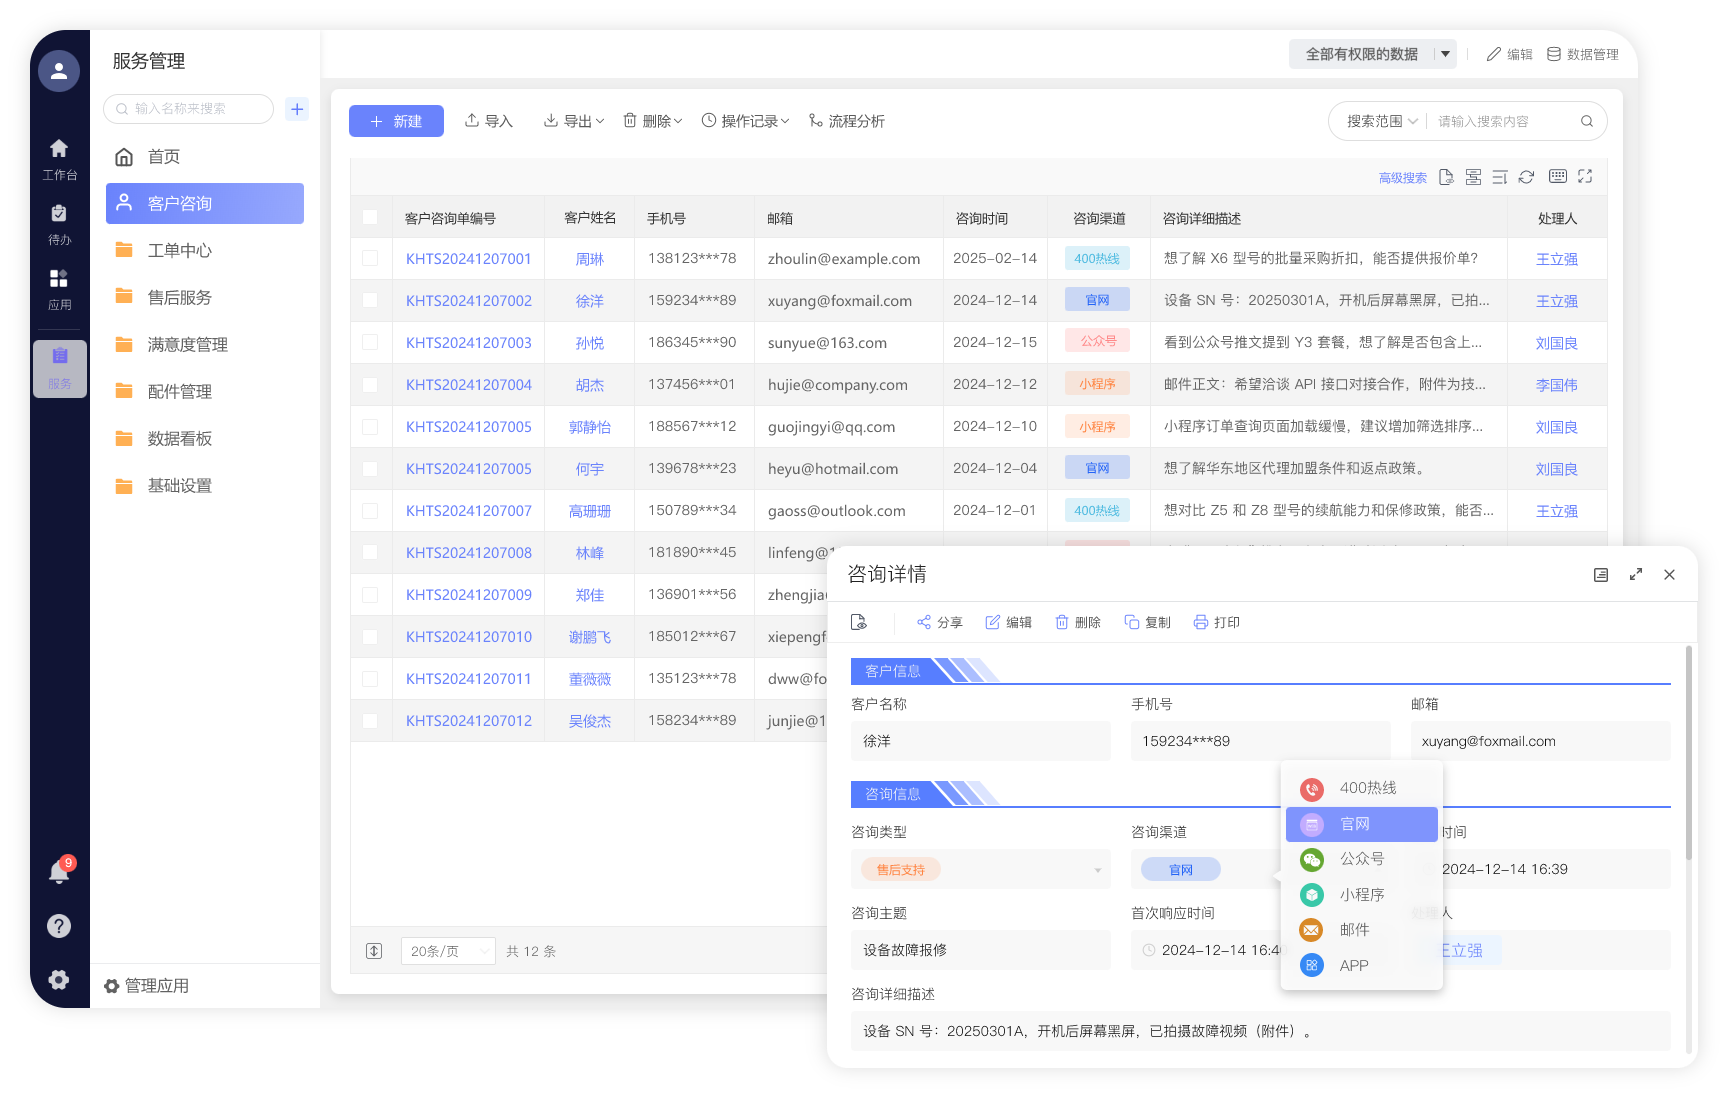Screen dimensions: 1728x1098
Task: Open the help question mark icon
Action: (x=59, y=926)
